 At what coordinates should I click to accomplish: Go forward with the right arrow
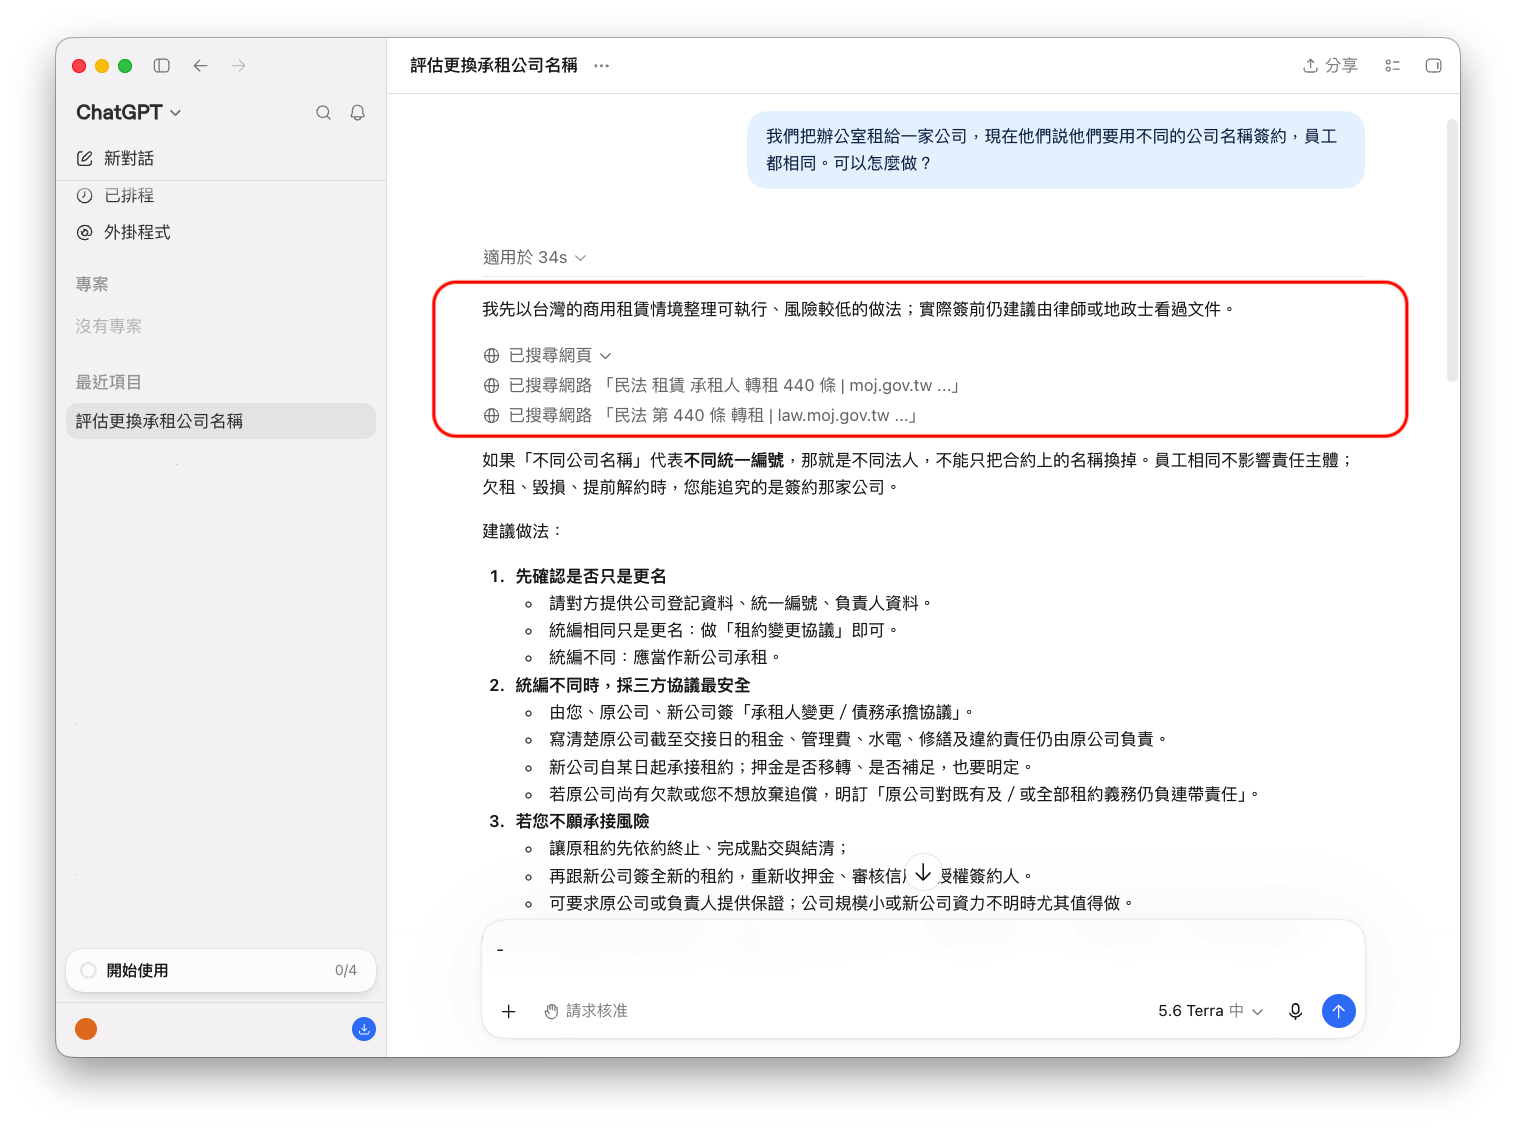point(239,66)
